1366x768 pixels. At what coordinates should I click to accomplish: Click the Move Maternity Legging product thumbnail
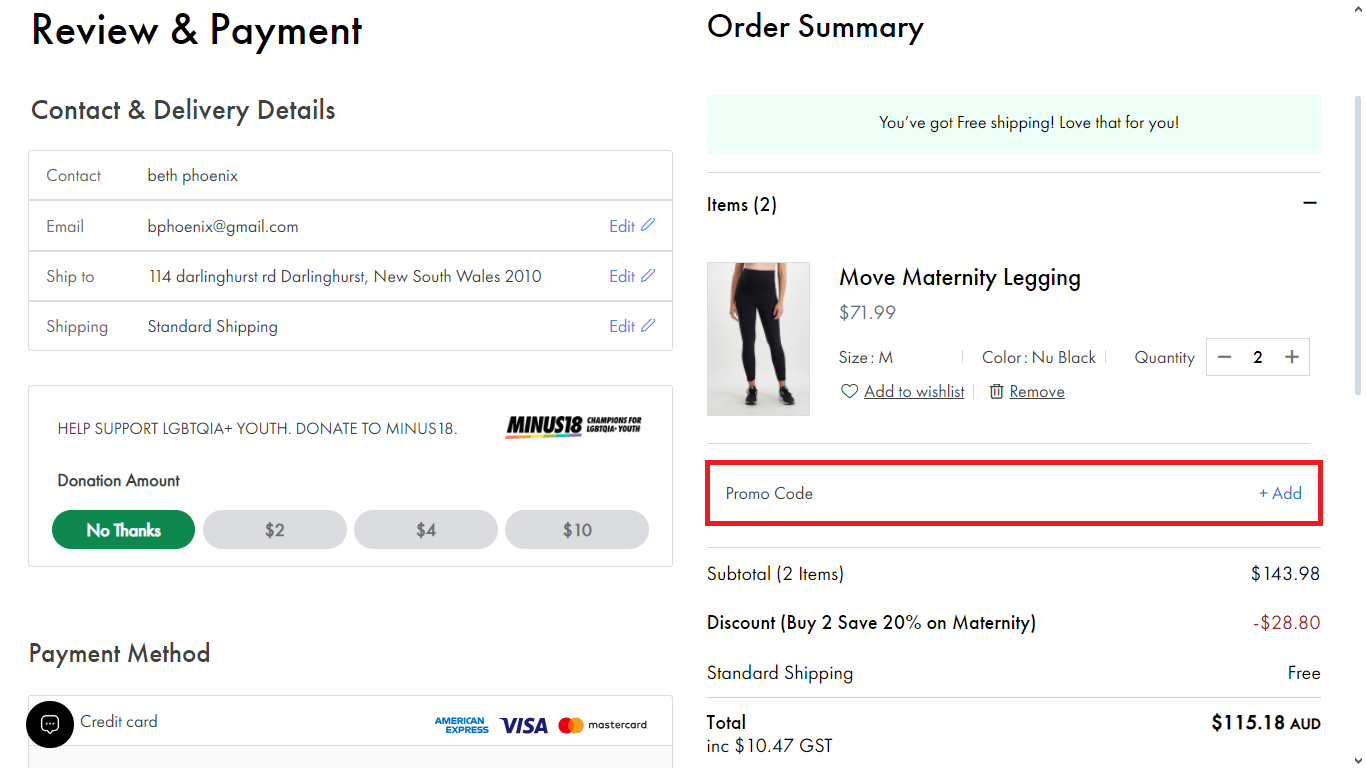pos(758,339)
